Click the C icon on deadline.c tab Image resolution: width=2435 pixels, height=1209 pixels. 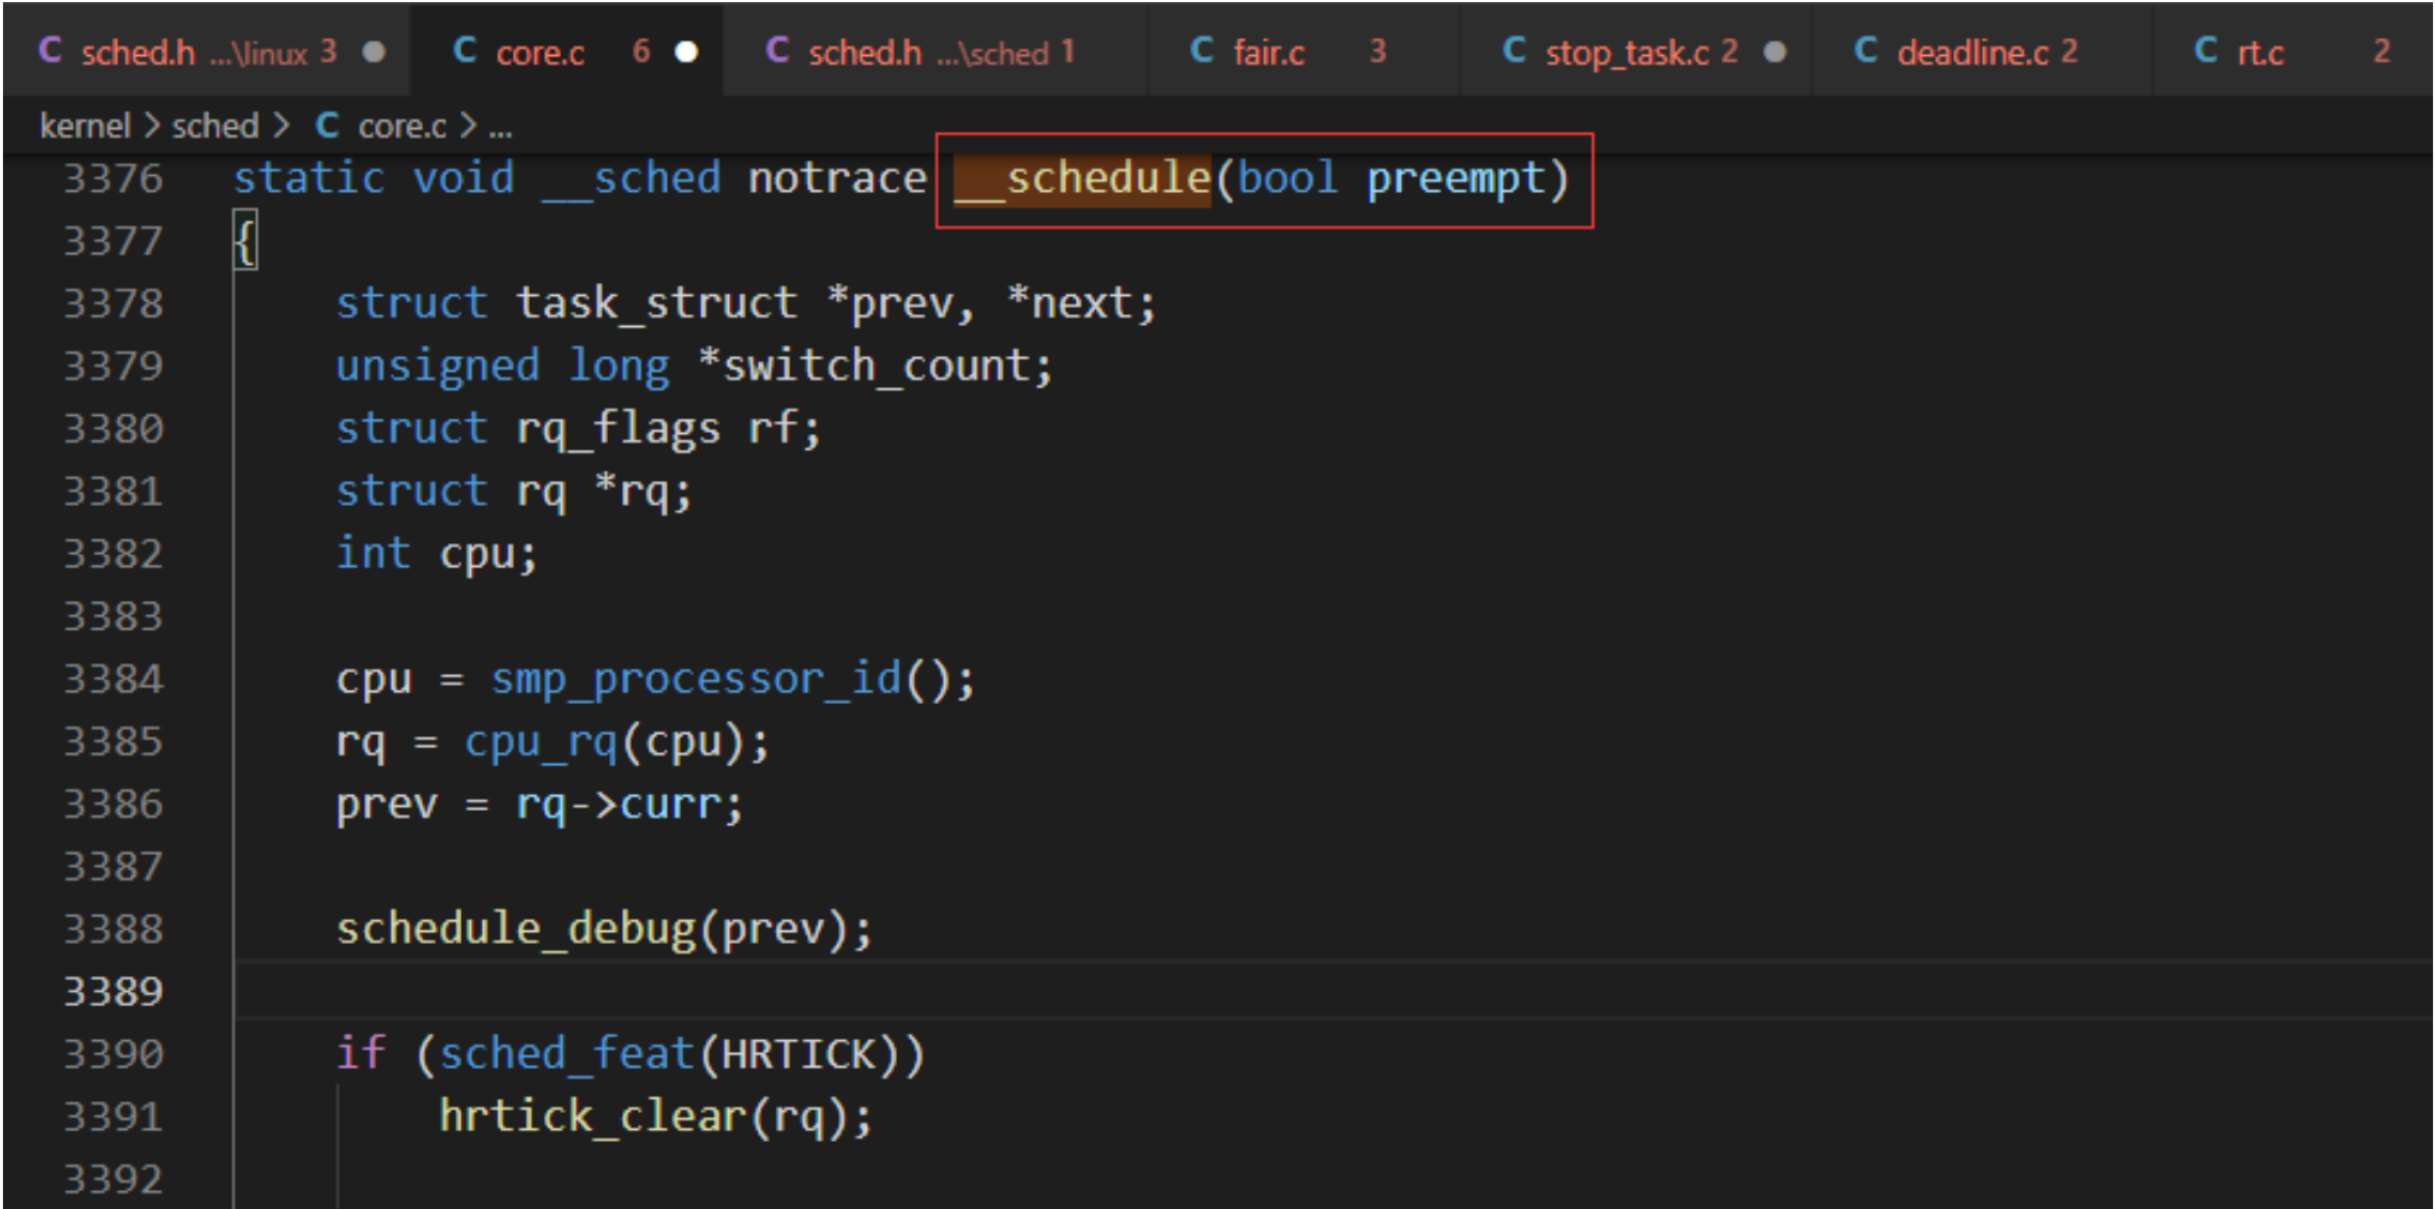pyautogui.click(x=1865, y=50)
